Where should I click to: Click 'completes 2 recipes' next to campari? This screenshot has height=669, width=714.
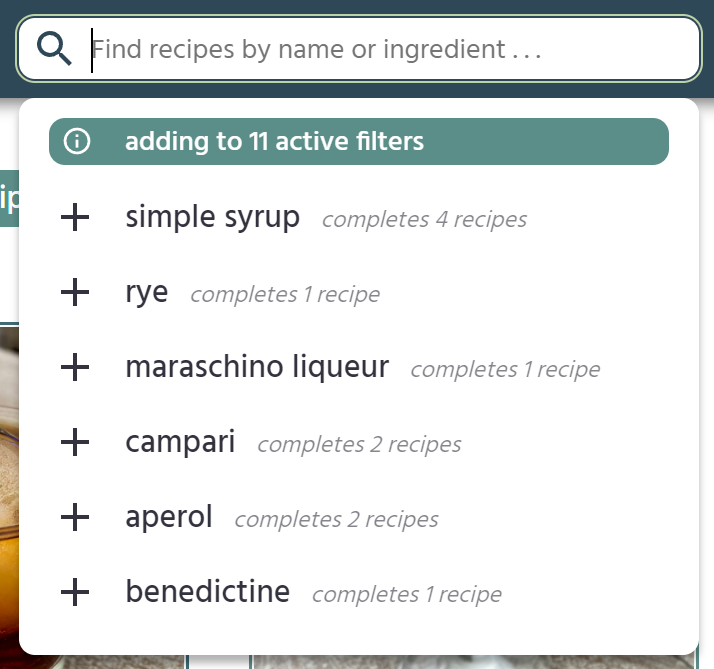[359, 445]
